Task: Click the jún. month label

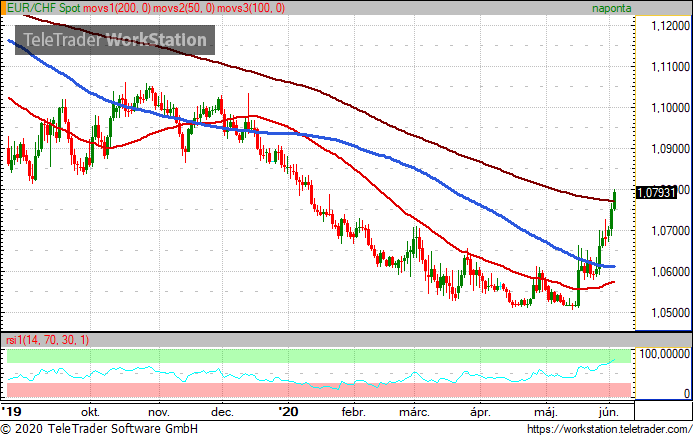Action: pos(609,412)
